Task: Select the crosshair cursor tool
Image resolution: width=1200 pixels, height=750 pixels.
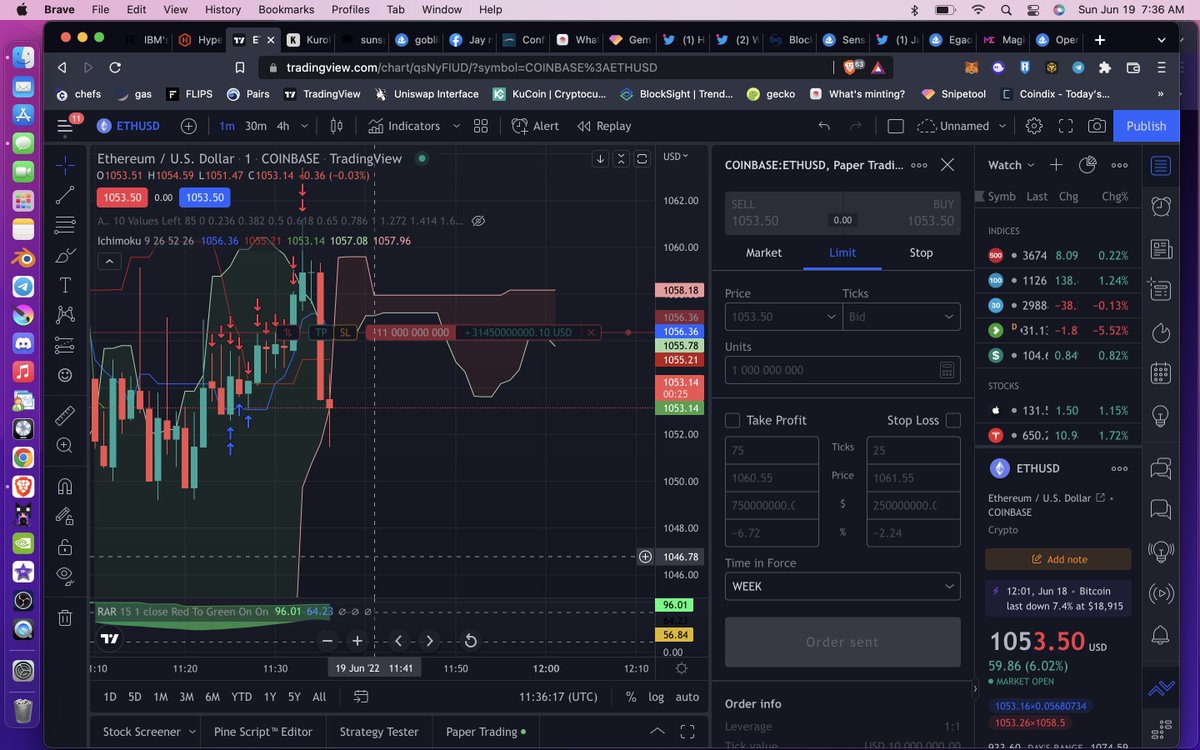Action: click(65, 163)
